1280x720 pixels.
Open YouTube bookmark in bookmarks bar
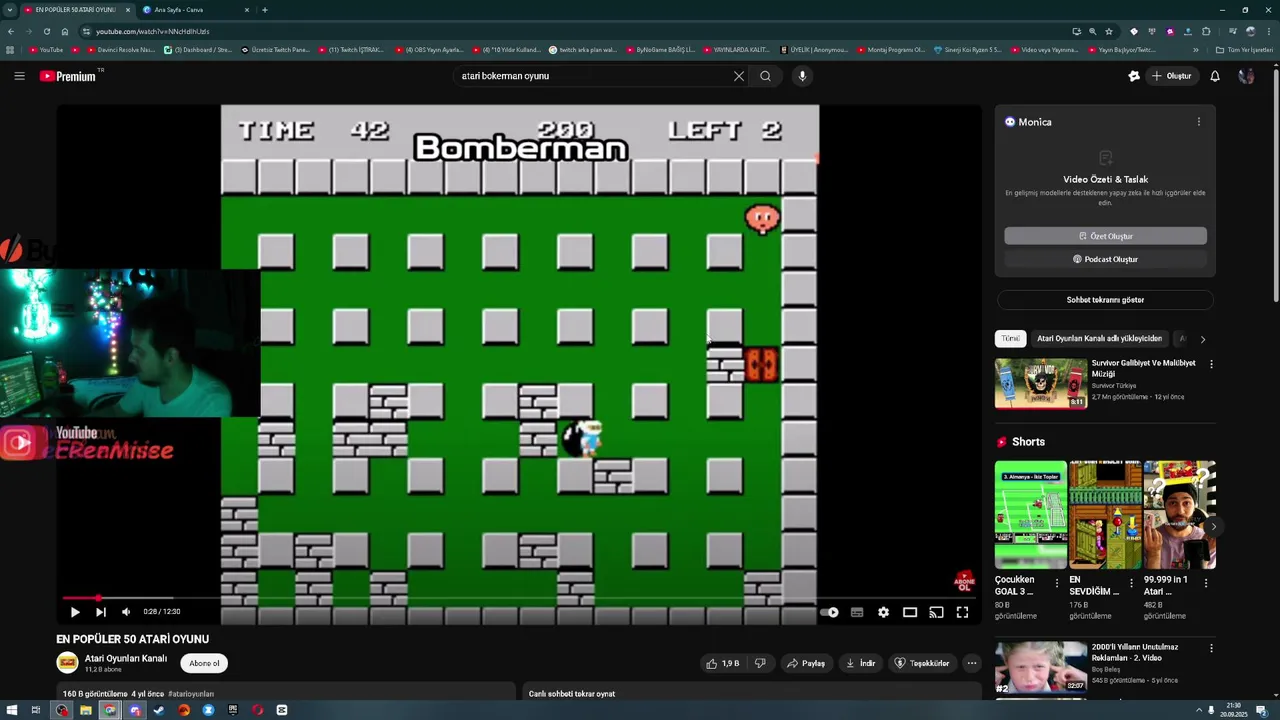[x=46, y=50]
